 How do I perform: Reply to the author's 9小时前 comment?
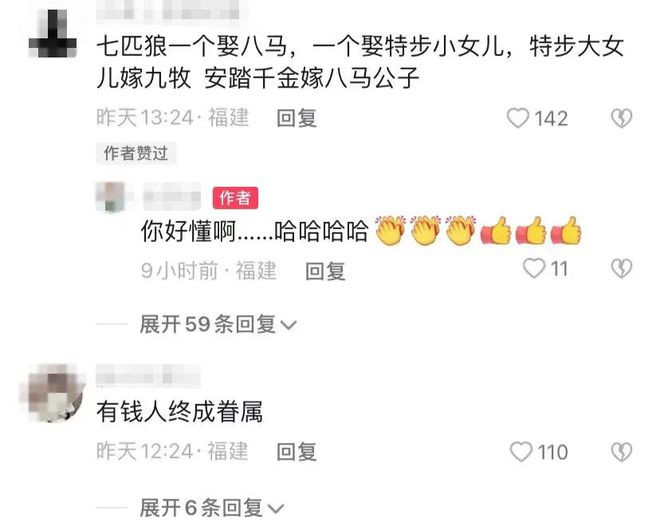point(325,271)
